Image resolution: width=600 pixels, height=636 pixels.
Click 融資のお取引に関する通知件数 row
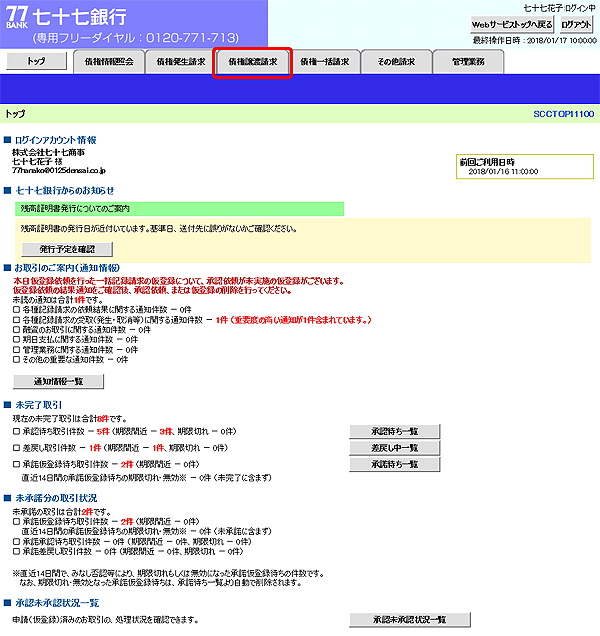82,330
